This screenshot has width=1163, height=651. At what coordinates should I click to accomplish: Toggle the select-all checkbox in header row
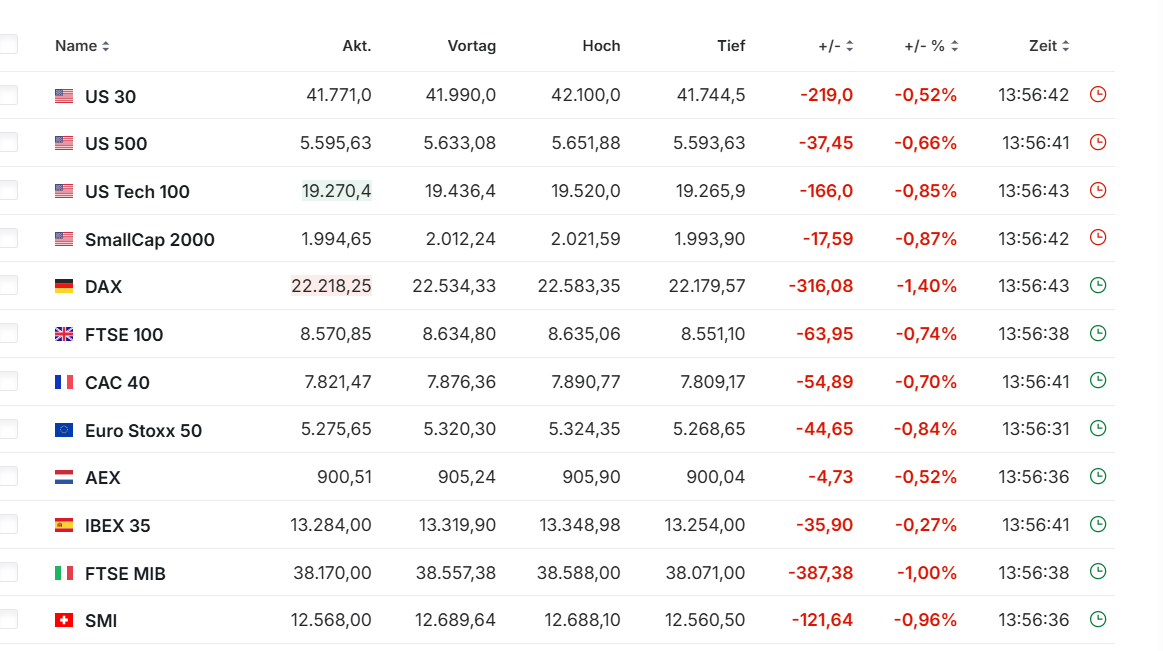tap(8, 44)
